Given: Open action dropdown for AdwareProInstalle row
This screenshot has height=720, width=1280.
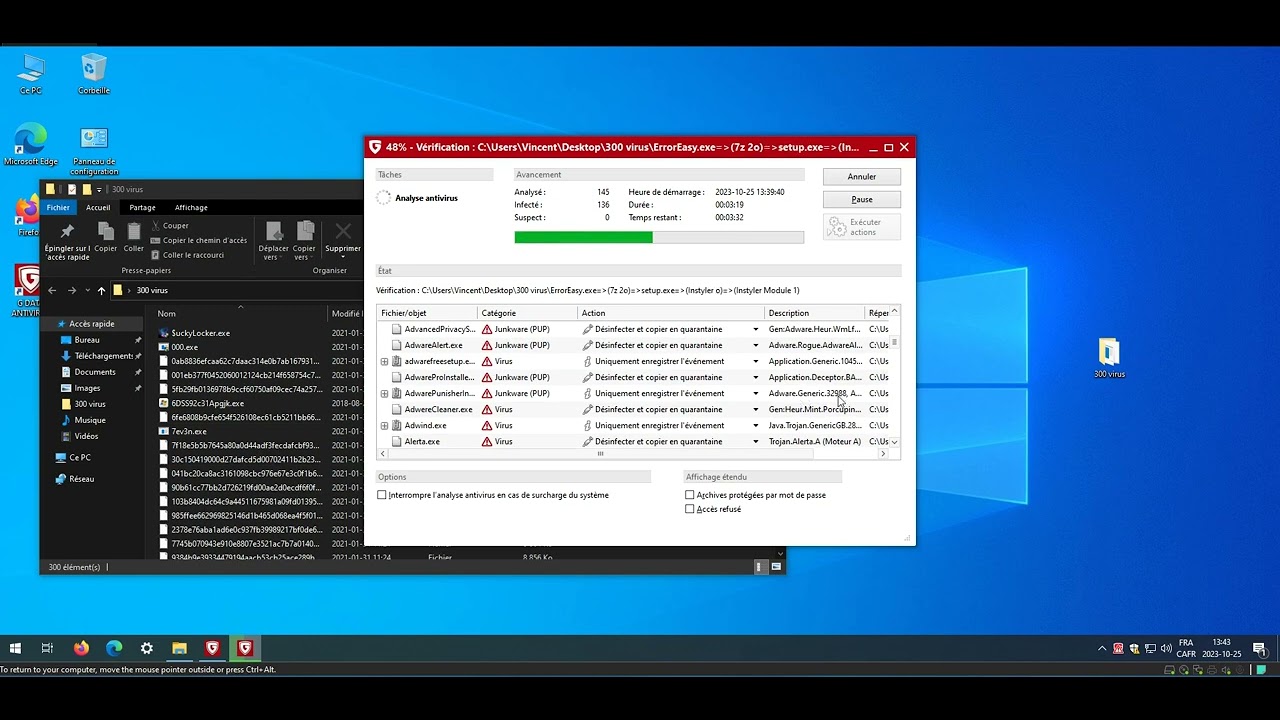Looking at the screenshot, I should [755, 377].
